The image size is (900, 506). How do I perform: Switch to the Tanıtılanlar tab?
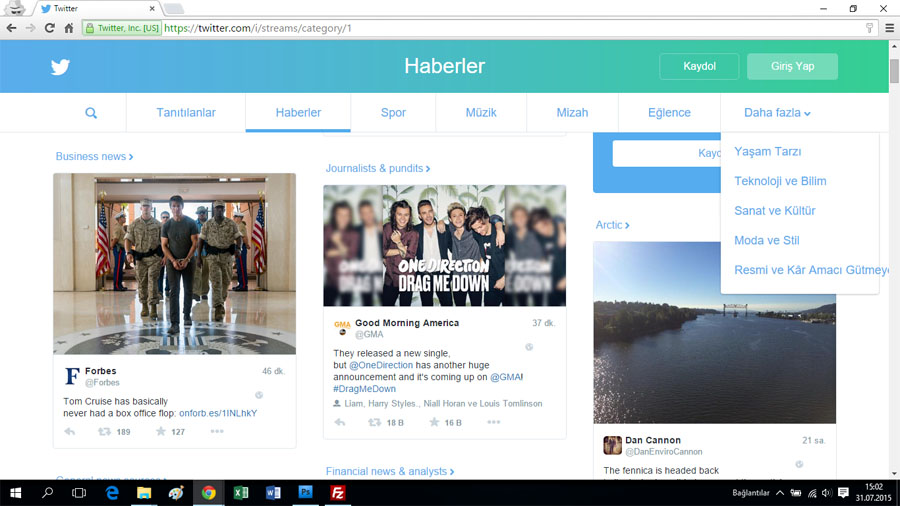[186, 113]
